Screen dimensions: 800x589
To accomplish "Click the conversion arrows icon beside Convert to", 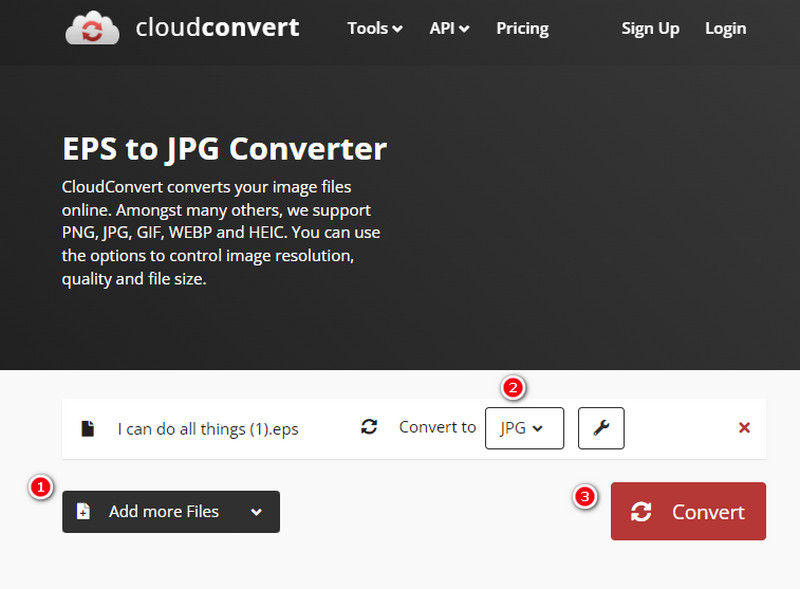I will pos(369,426).
